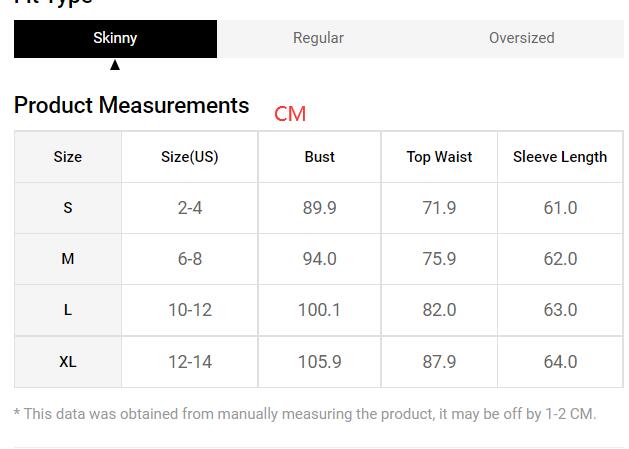Click the 64.0 sleeve length value
Screen dimensions: 629x449
coord(560,362)
